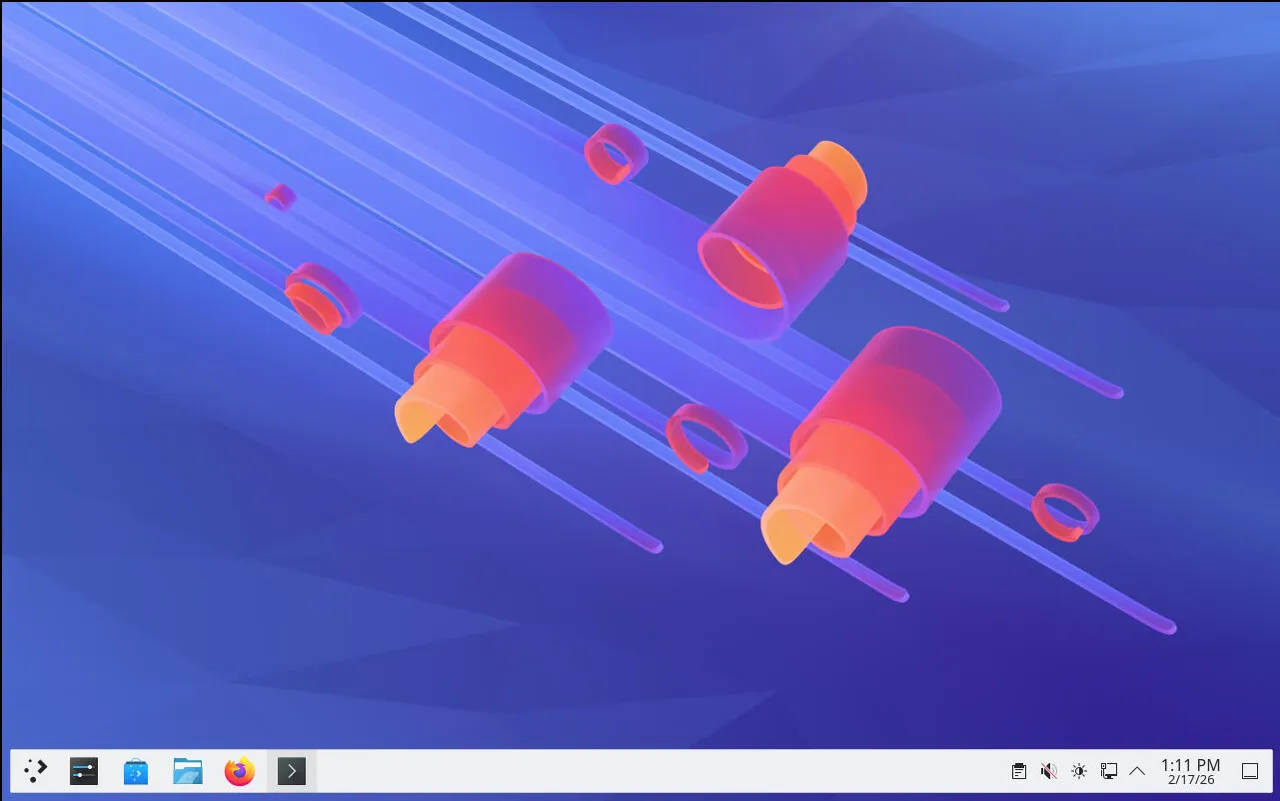This screenshot has width=1280, height=801.
Task: Open the clipboard tray applet
Action: [x=1018, y=771]
